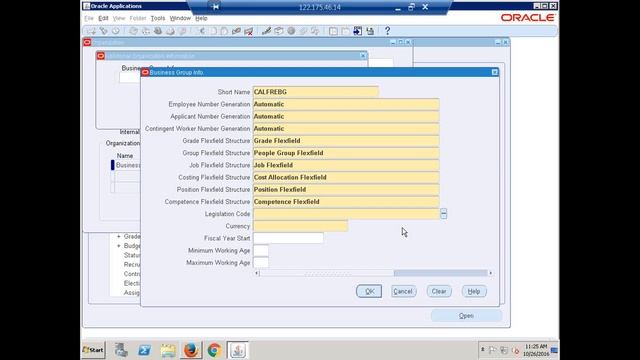This screenshot has width=640, height=360.
Task: Click the Delete record red X icon
Action: [249, 31]
